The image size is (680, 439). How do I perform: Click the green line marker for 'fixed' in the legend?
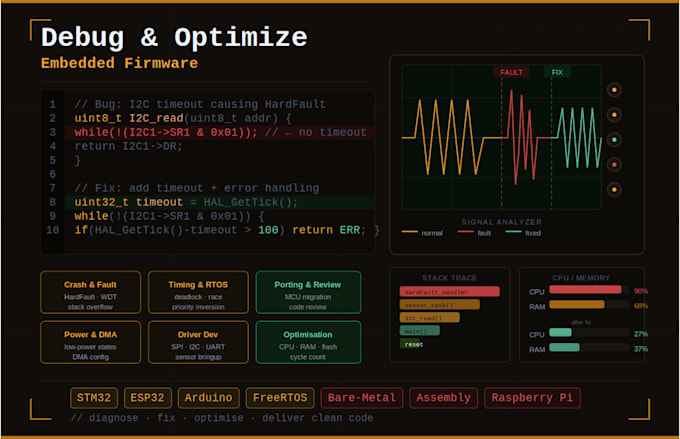pyautogui.click(x=513, y=232)
